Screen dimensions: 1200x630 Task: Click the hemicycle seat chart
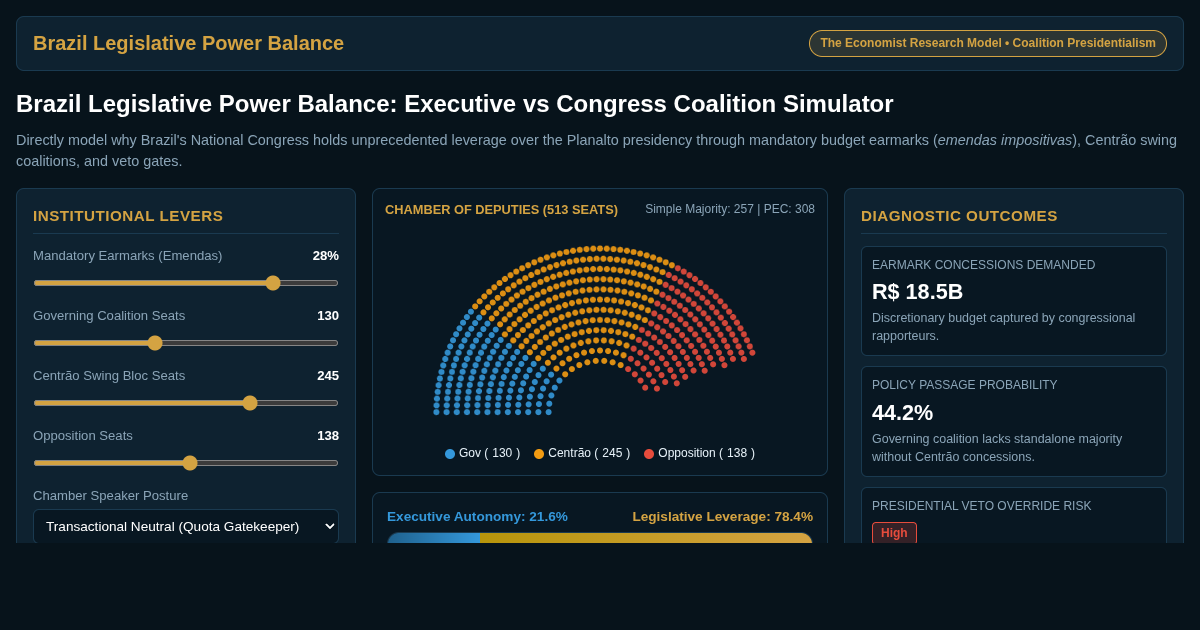(595, 330)
